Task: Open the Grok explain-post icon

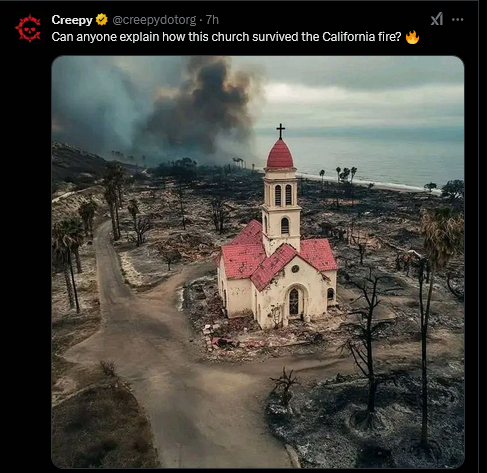Action: coord(437,19)
